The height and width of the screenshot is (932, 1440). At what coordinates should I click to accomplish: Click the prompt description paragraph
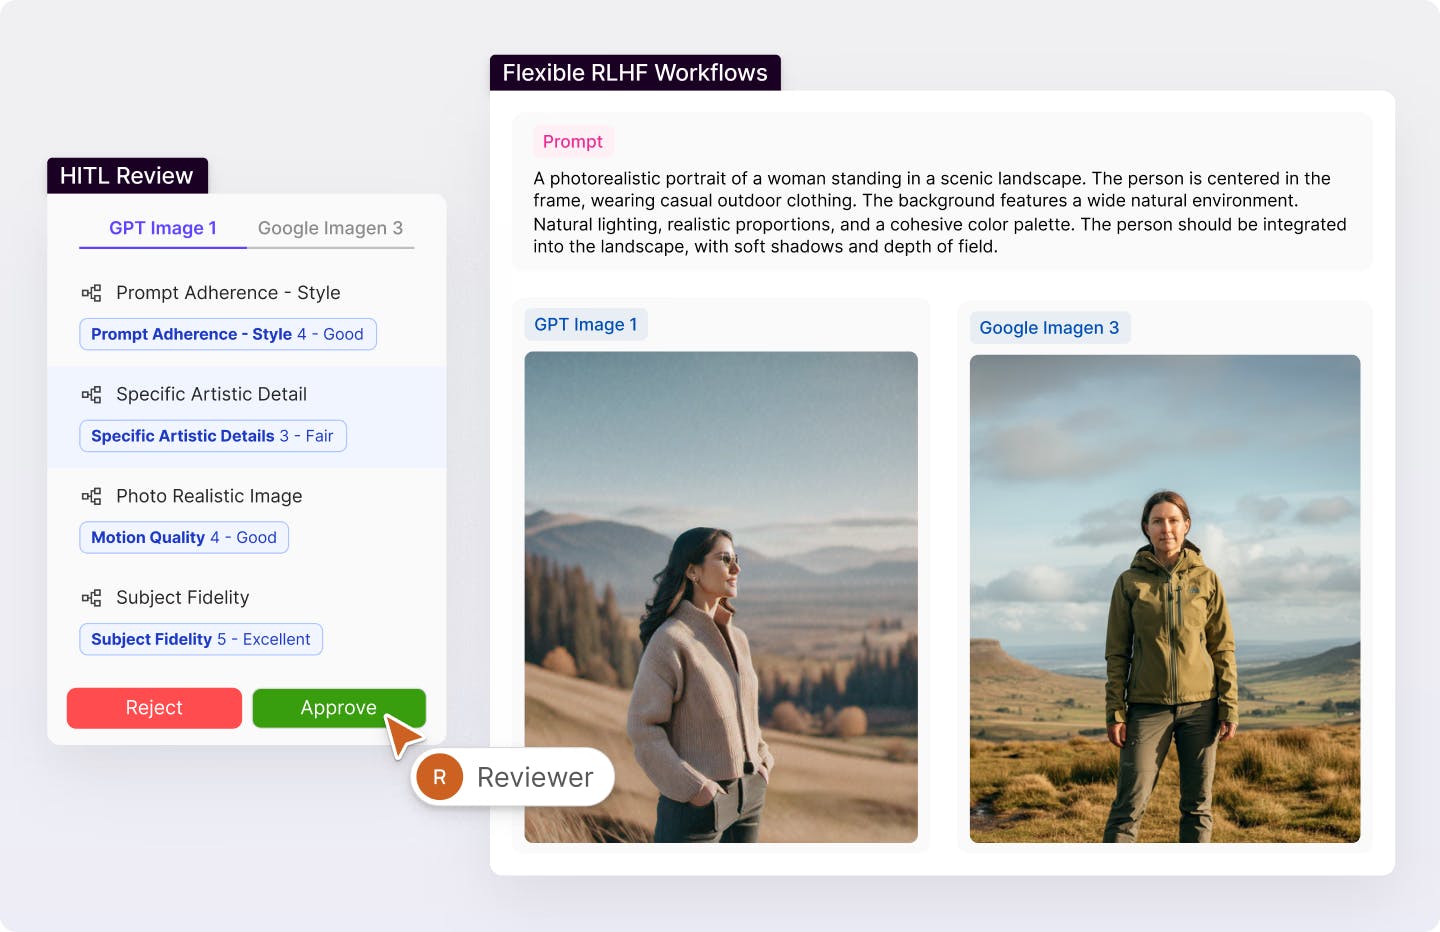[x=940, y=213]
